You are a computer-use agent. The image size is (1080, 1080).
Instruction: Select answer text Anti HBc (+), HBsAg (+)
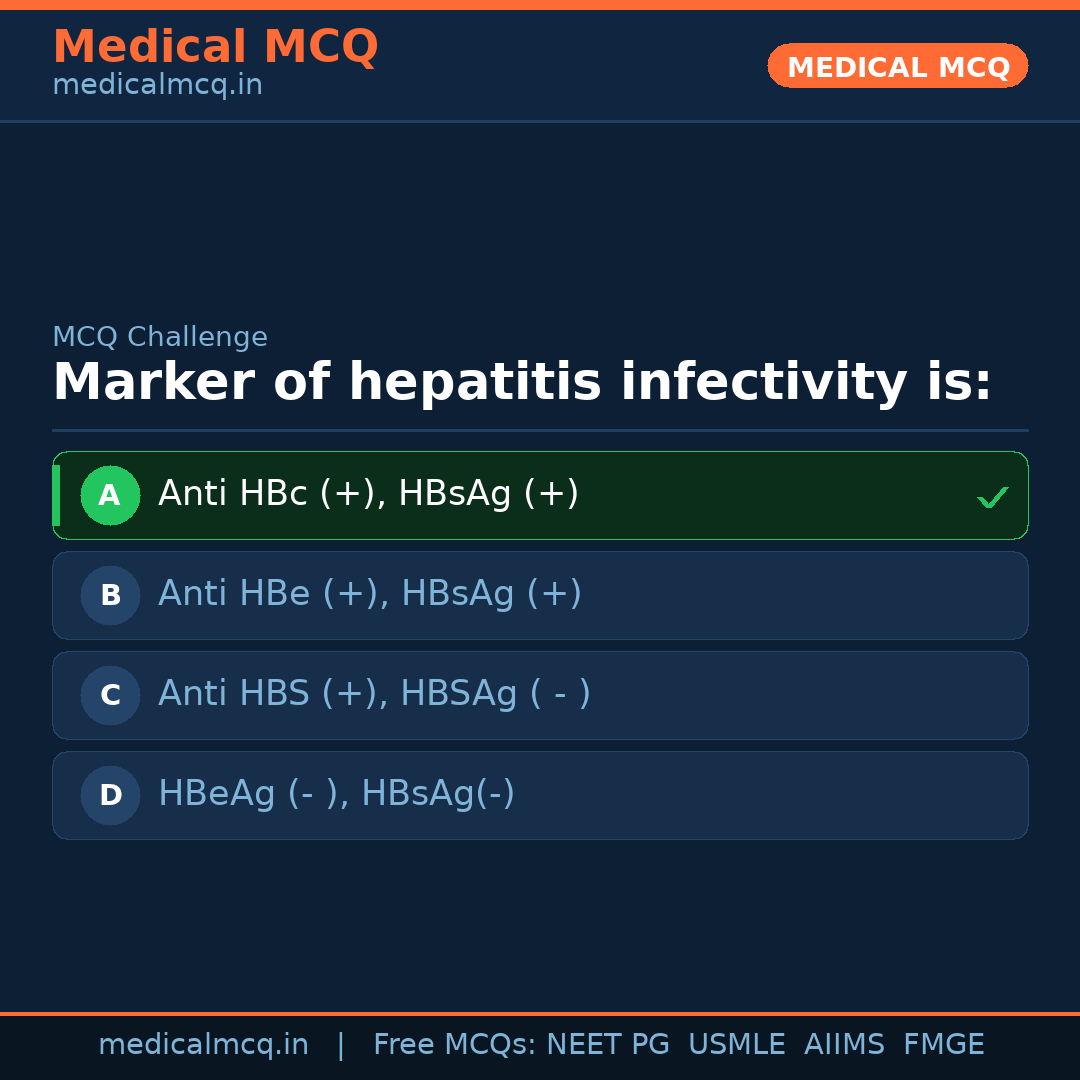tap(368, 494)
